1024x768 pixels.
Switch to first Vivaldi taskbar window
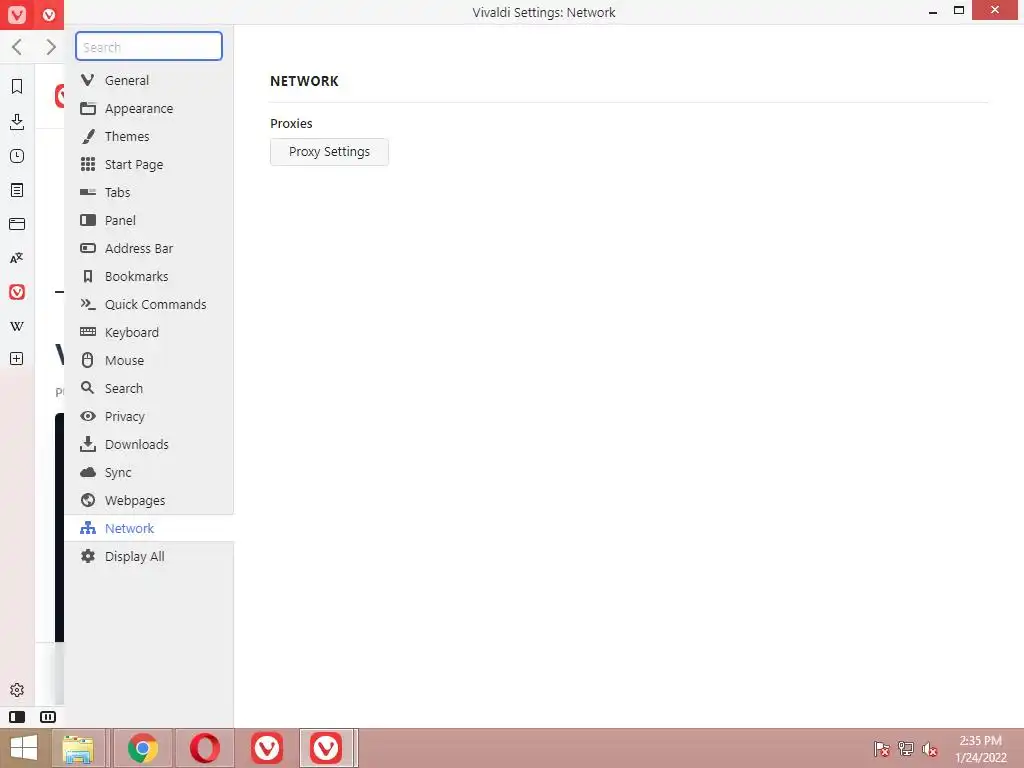(266, 748)
